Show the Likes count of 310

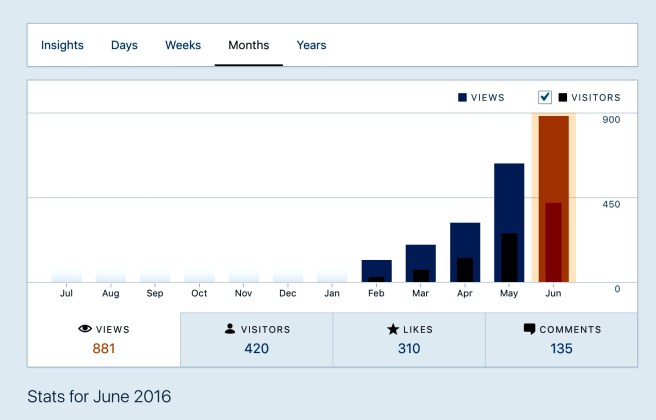[408, 349]
